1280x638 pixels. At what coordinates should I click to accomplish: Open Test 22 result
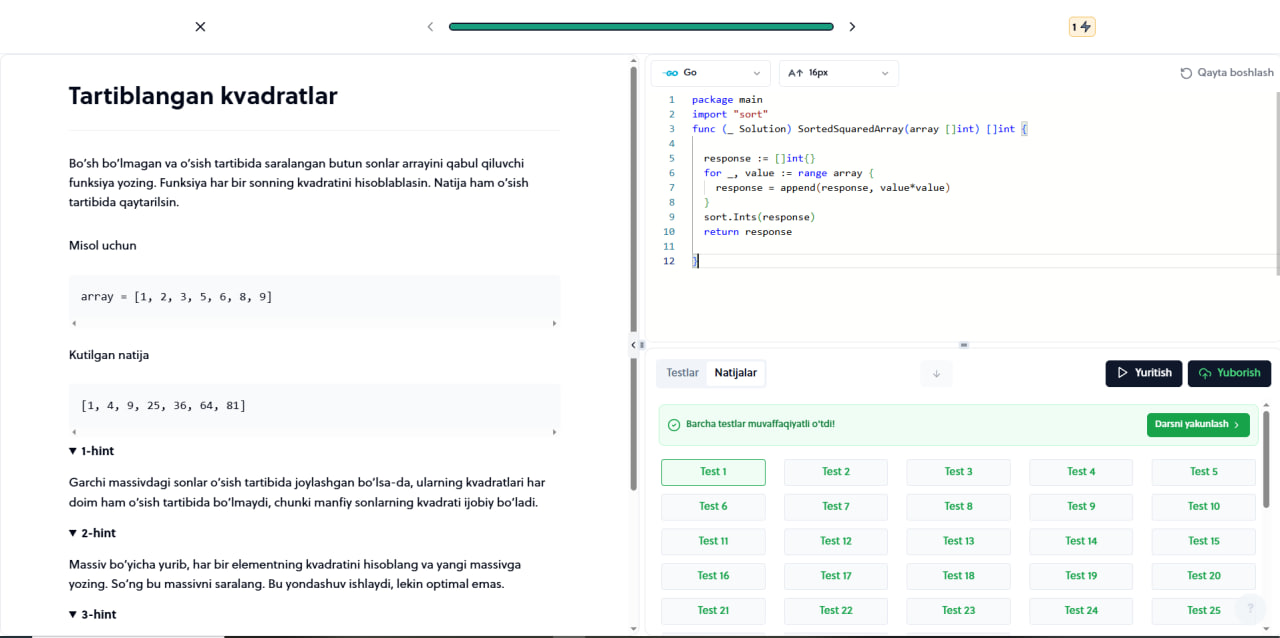[836, 611]
